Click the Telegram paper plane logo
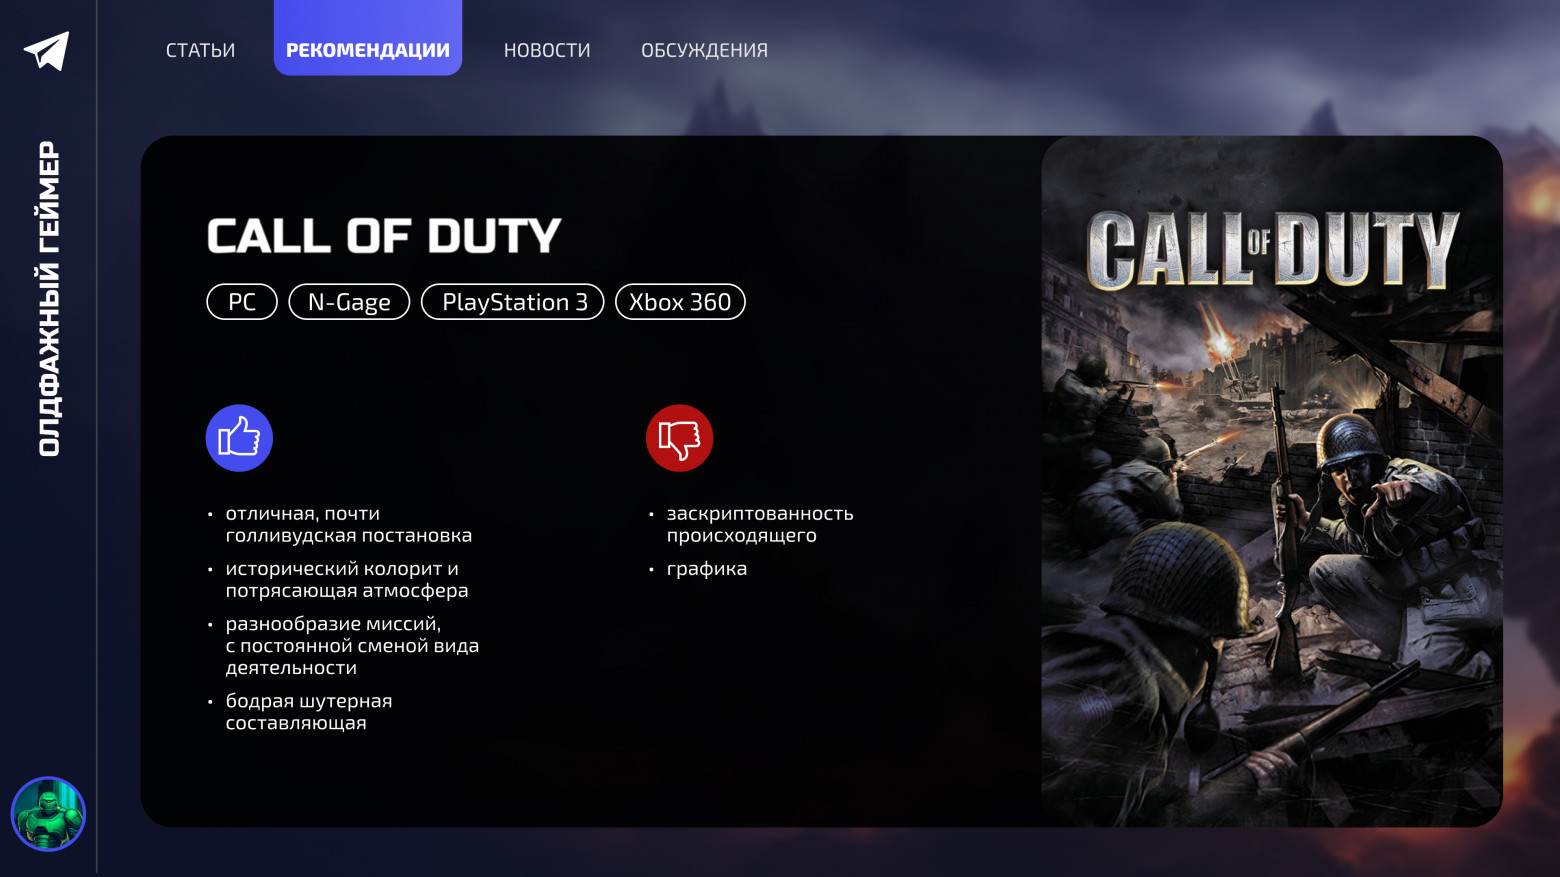The width and height of the screenshot is (1560, 877). [x=46, y=49]
